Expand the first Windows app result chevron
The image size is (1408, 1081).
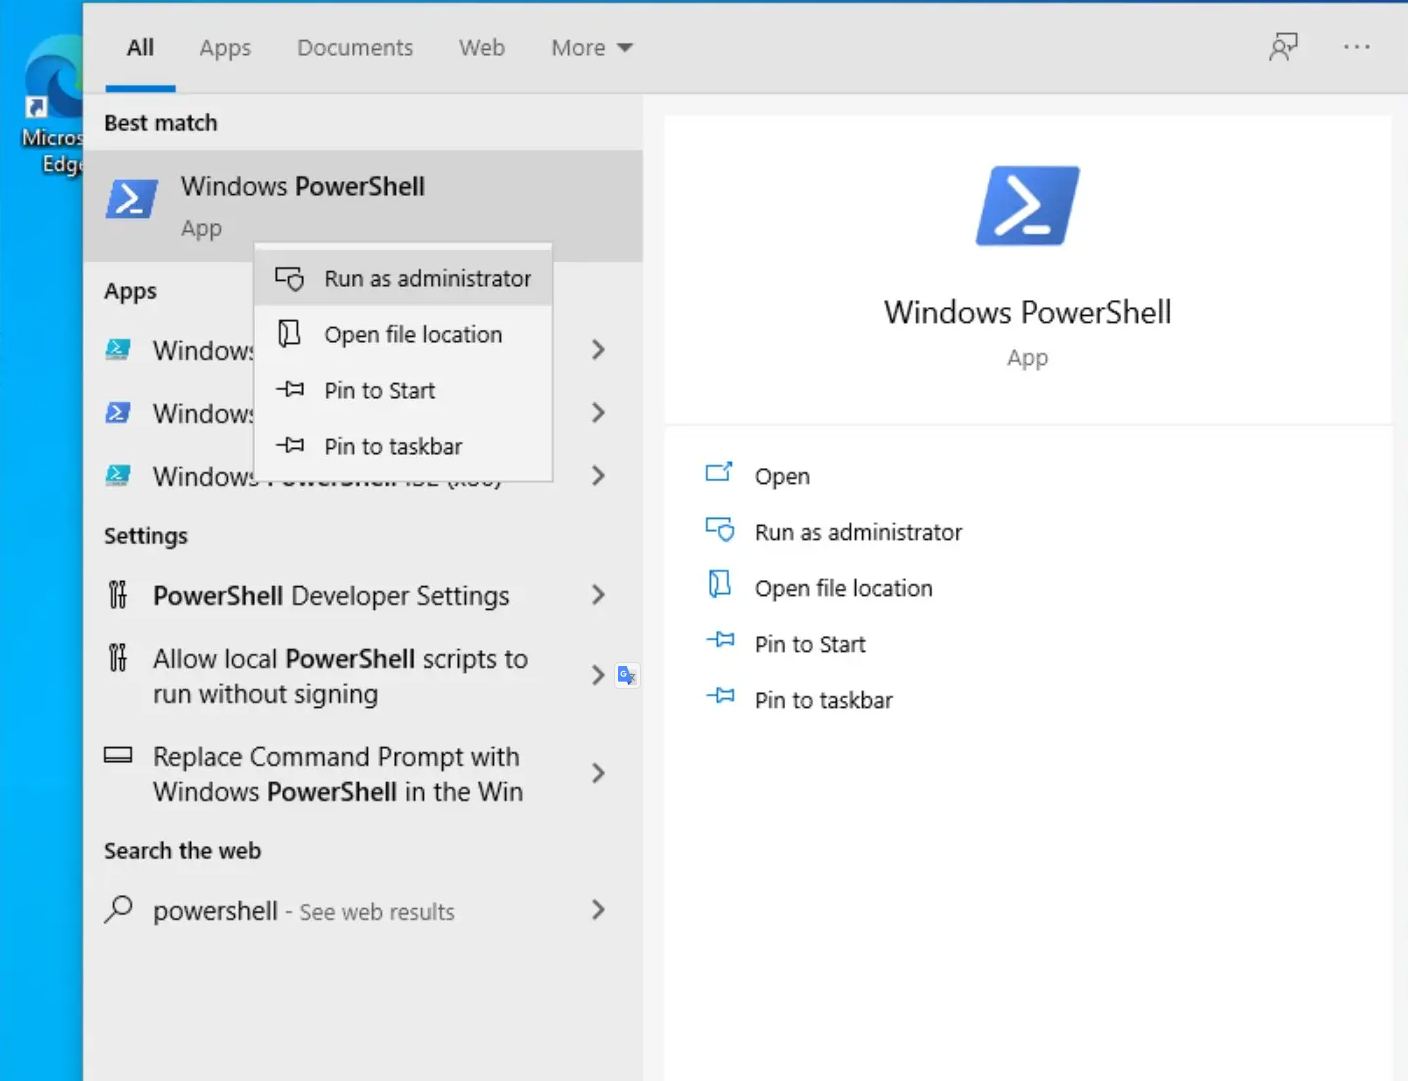pyautogui.click(x=598, y=350)
